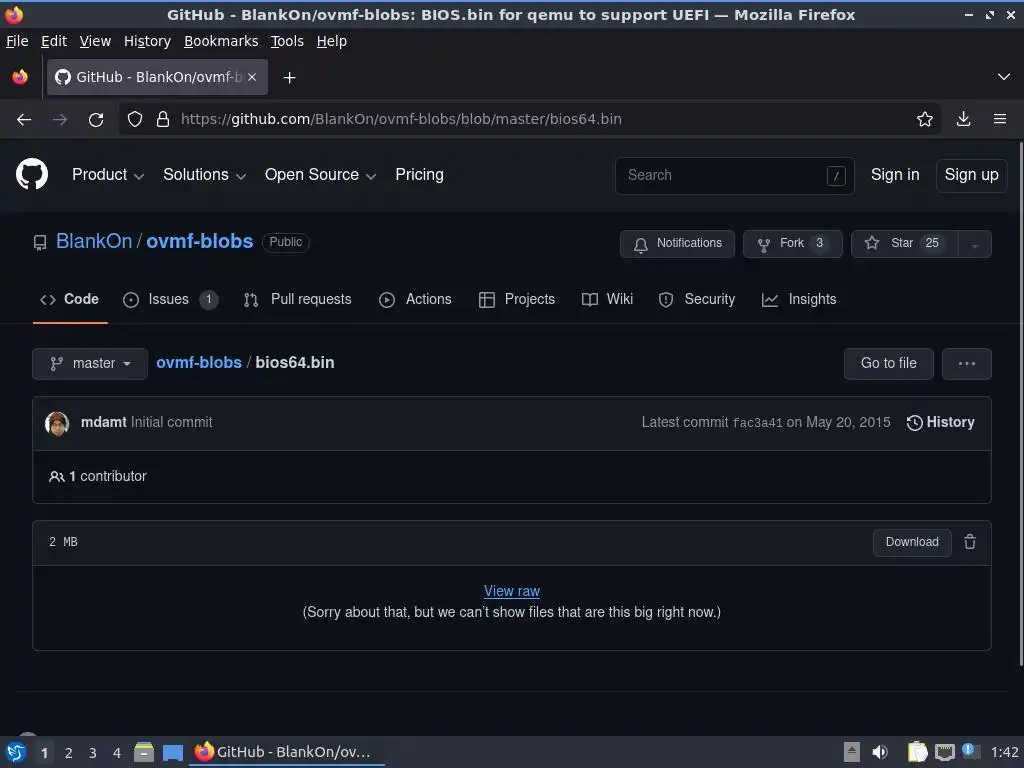Click mdamt's avatar picture

click(x=57, y=423)
